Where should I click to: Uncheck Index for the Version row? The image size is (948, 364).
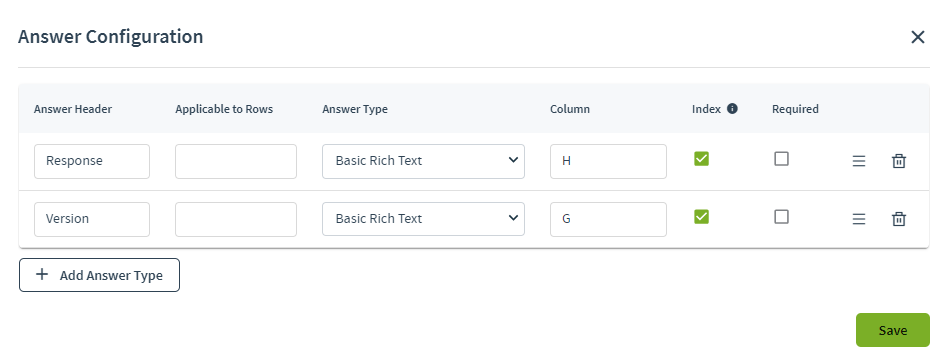tap(701, 216)
